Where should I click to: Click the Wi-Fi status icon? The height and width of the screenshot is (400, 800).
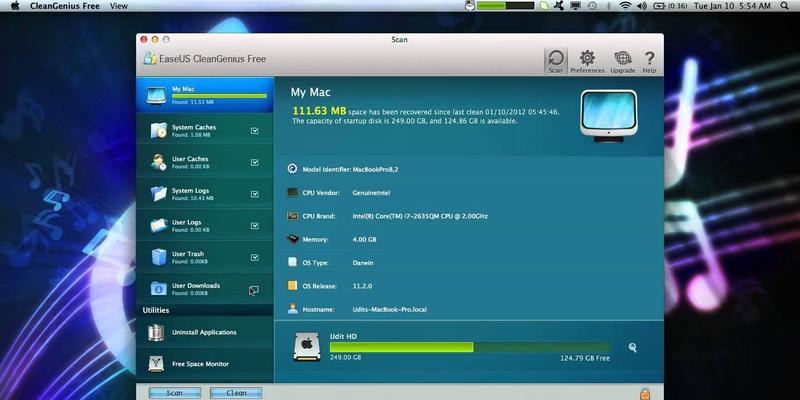[x=625, y=6]
